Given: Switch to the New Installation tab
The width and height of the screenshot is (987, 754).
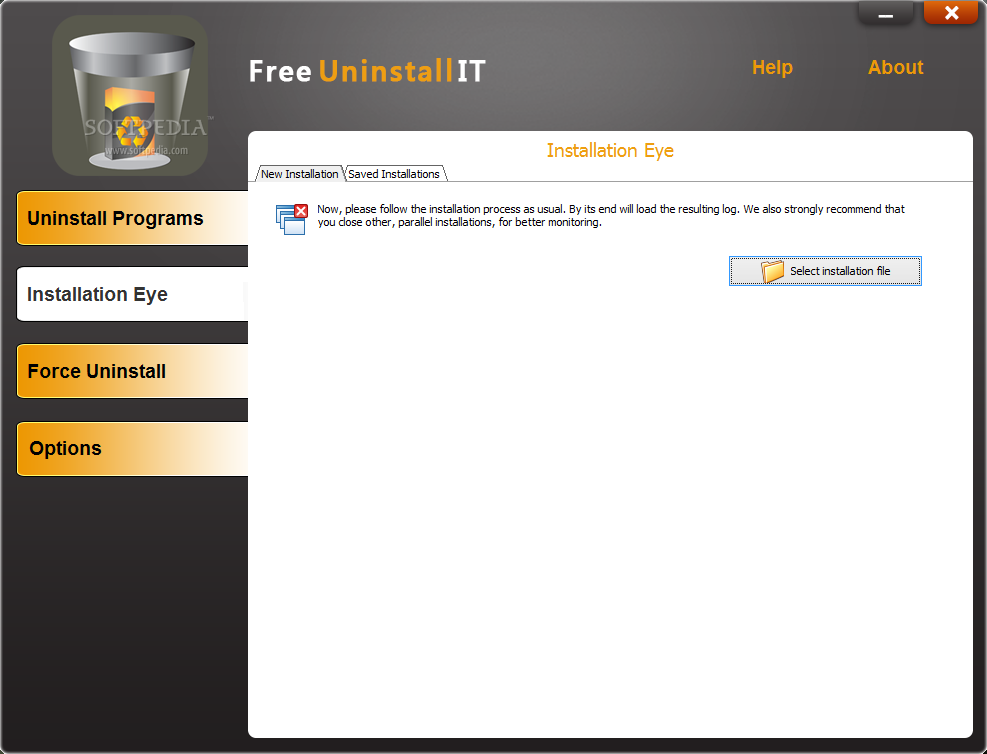Looking at the screenshot, I should pyautogui.click(x=300, y=174).
